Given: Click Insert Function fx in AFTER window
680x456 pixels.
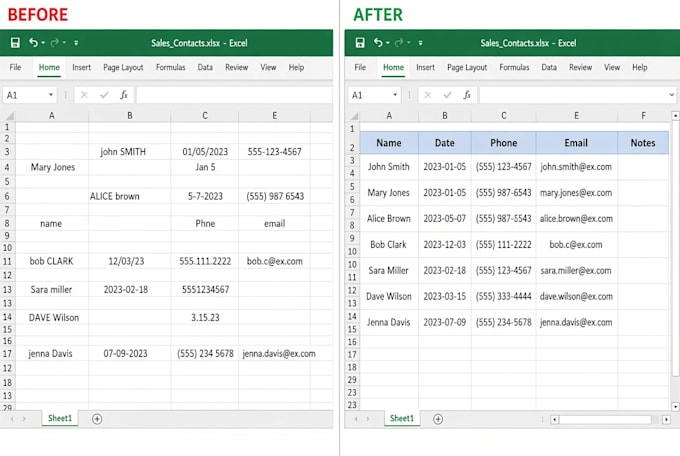Looking at the screenshot, I should 467,95.
